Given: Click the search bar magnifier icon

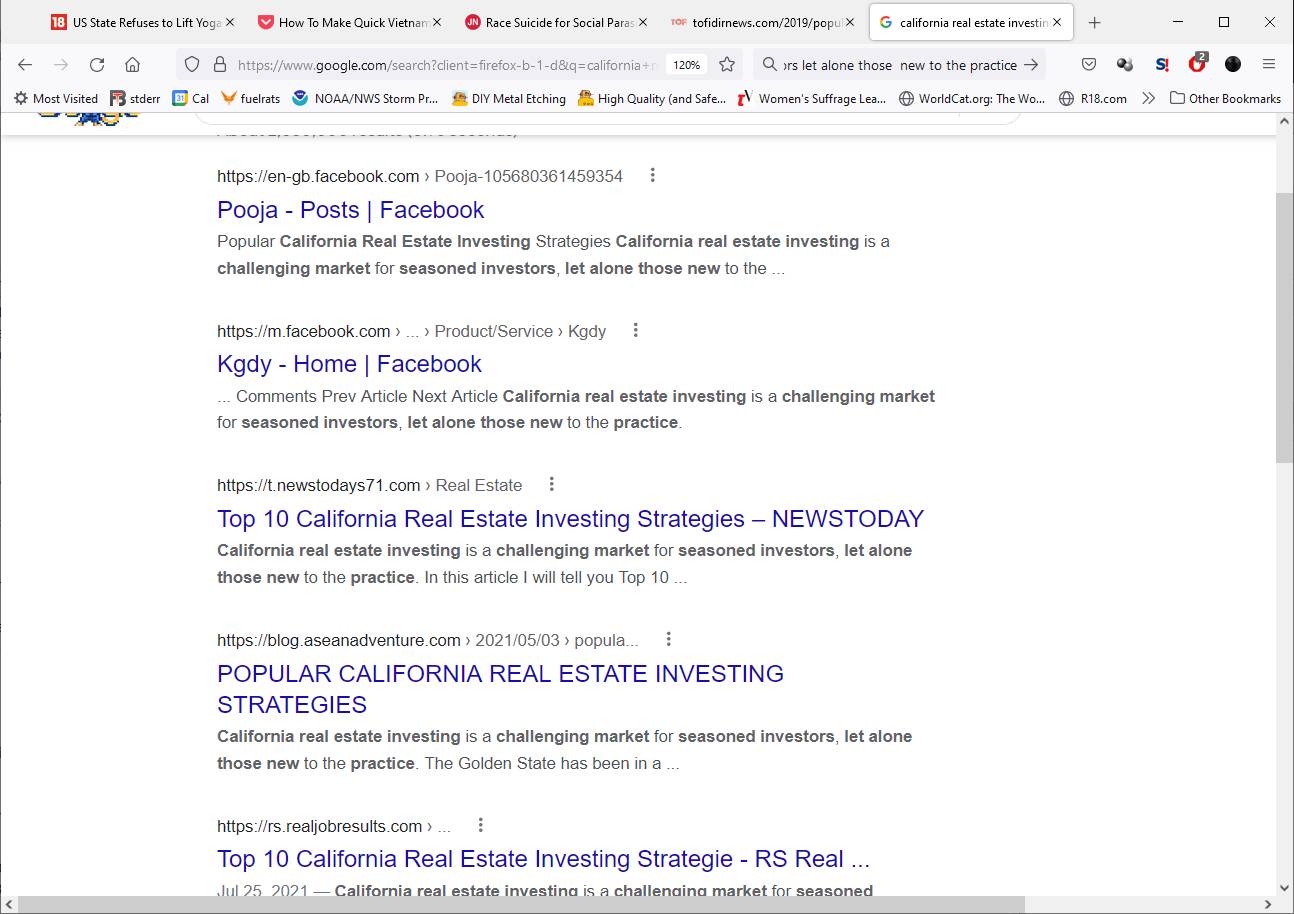Looking at the screenshot, I should click(x=769, y=65).
